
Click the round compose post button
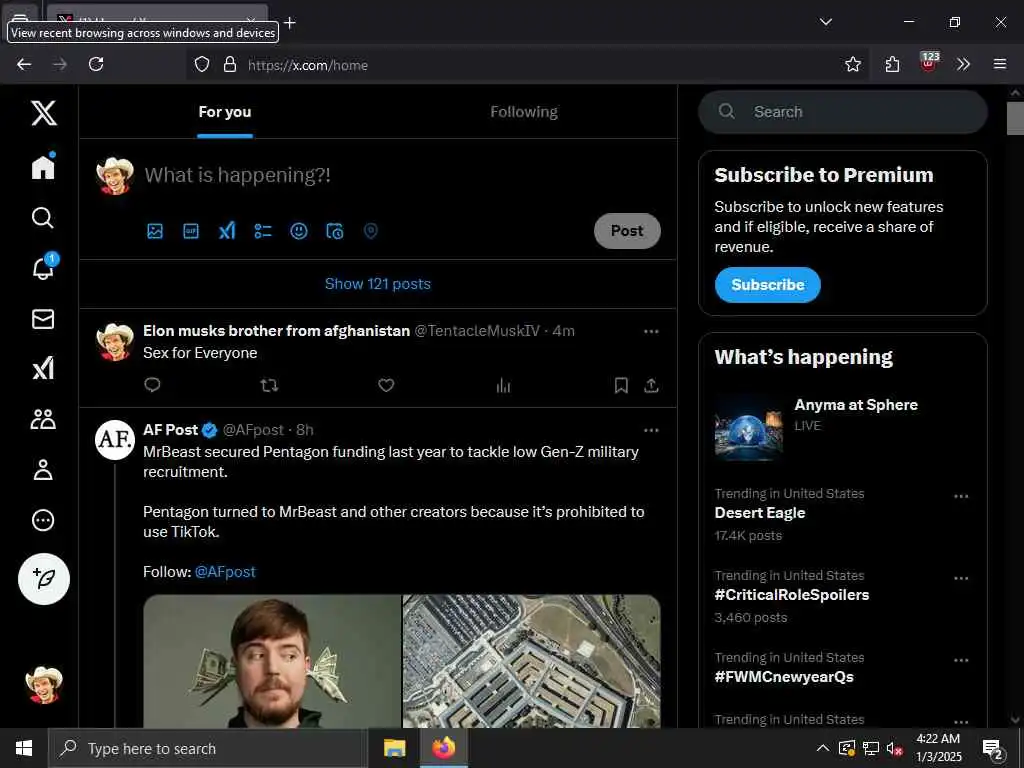point(44,579)
